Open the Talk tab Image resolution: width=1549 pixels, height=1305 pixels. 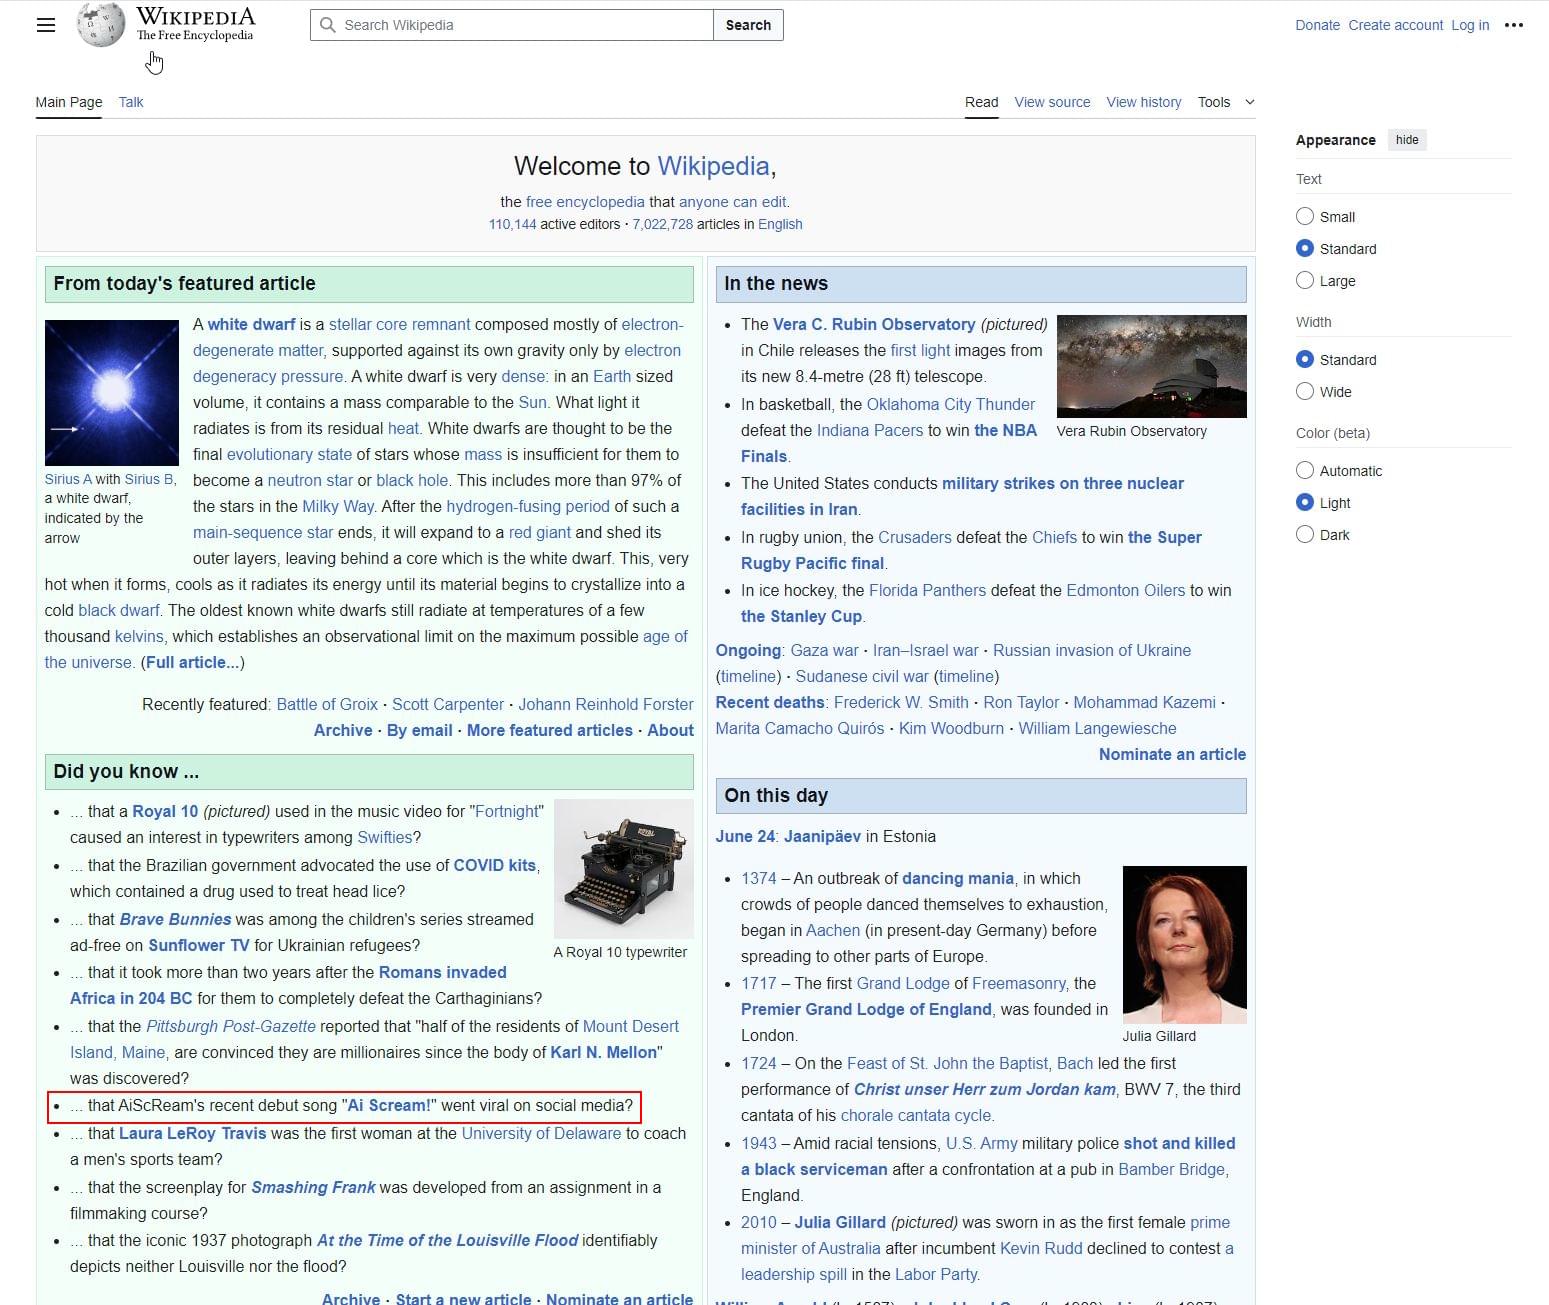[x=131, y=102]
